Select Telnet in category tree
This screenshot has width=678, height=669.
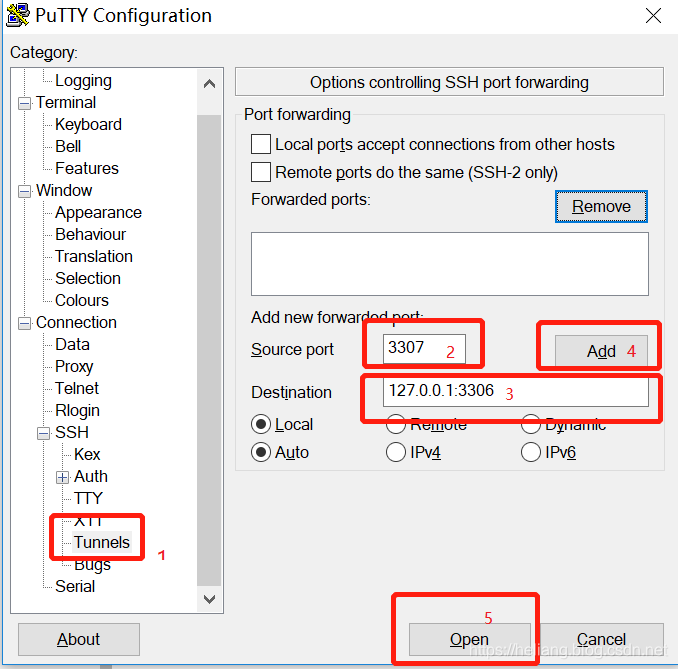tap(77, 388)
